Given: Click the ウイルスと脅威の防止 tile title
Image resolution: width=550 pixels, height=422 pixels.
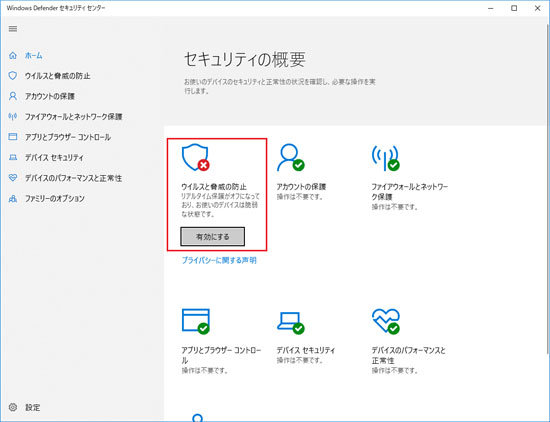Looking at the screenshot, I should tap(214, 187).
